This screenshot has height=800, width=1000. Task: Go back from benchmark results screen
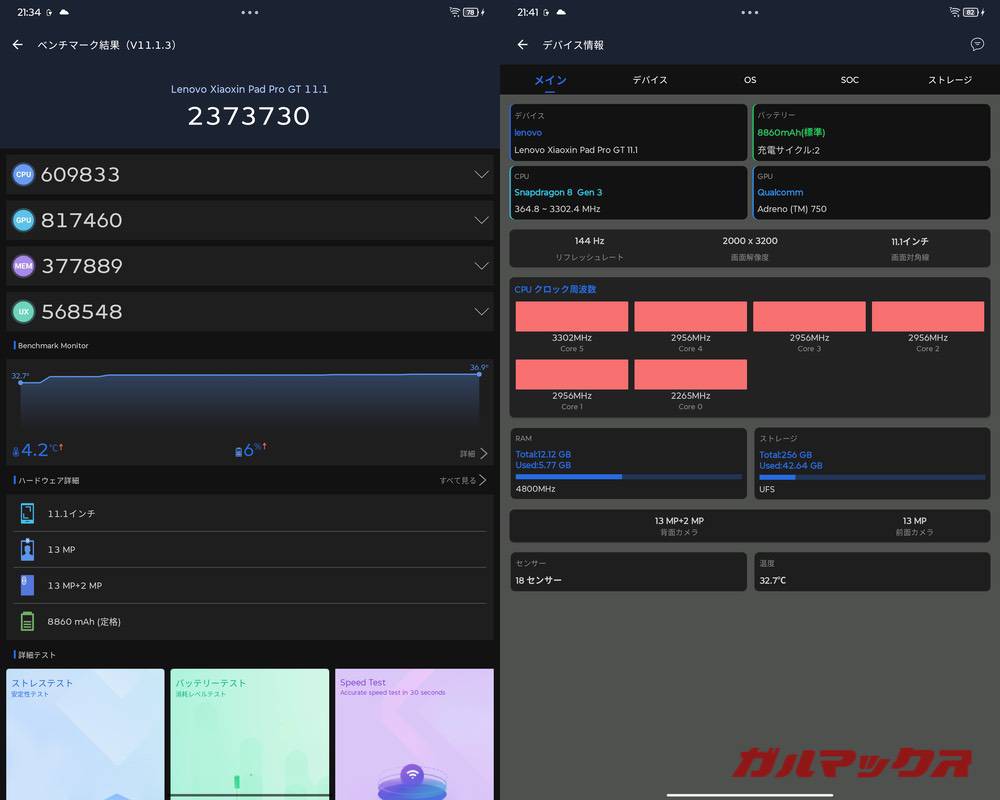[18, 45]
